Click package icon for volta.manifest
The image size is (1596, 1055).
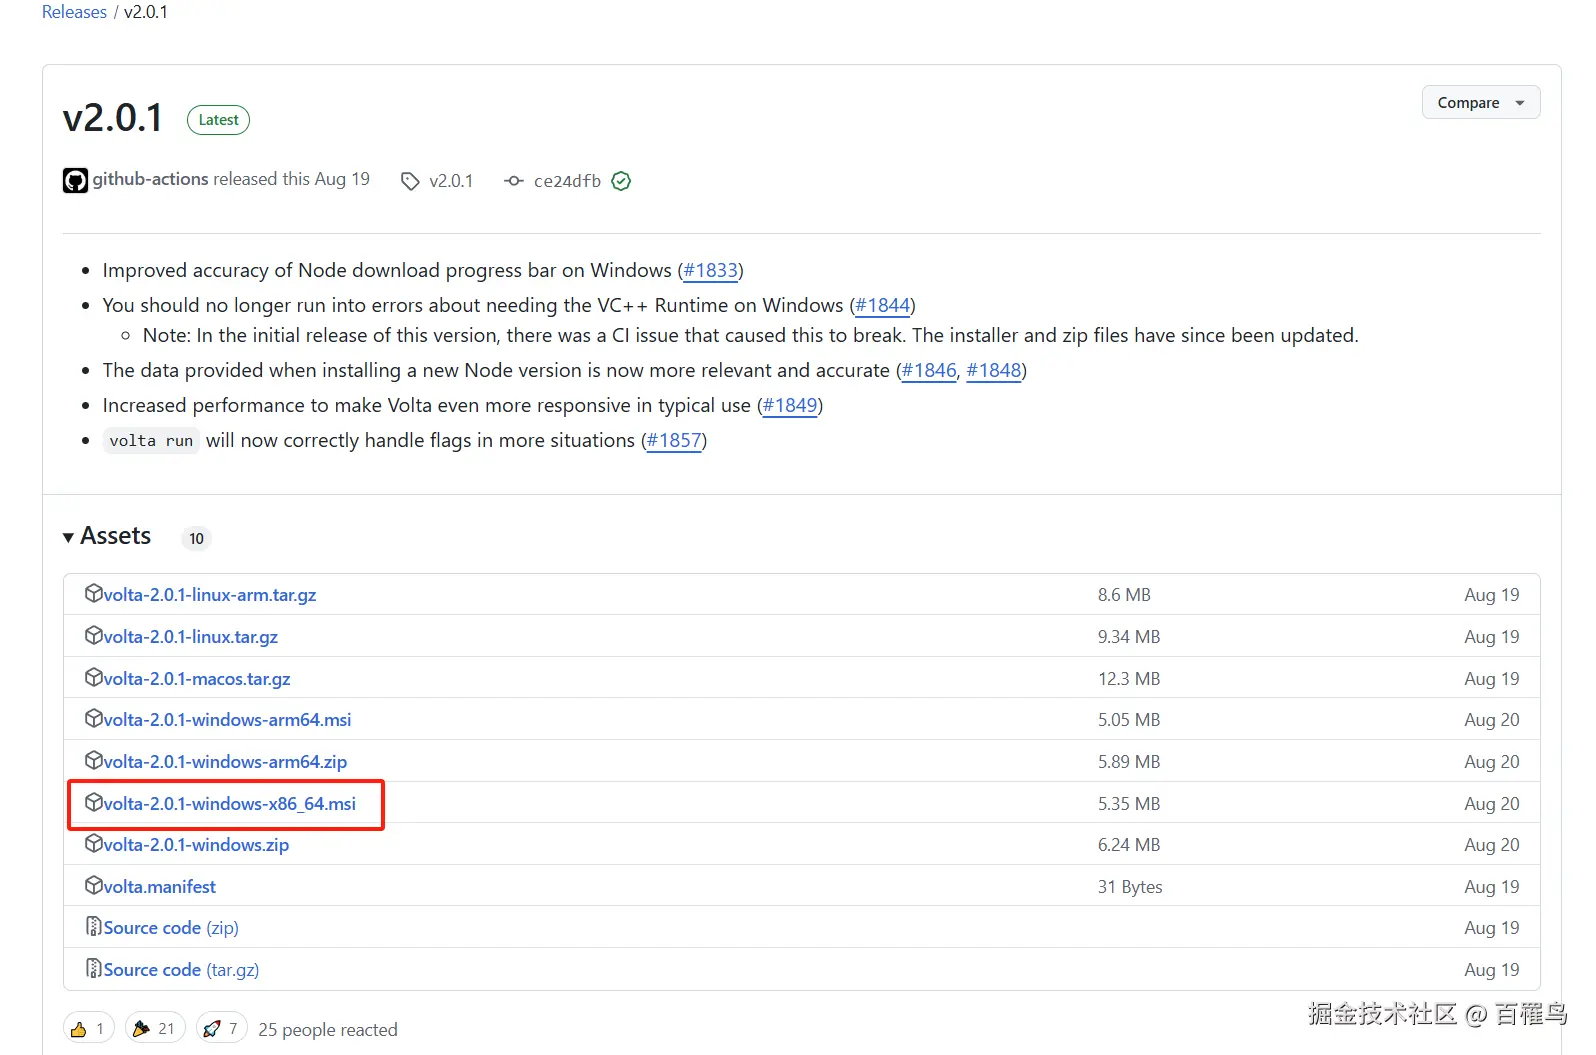pyautogui.click(x=94, y=885)
